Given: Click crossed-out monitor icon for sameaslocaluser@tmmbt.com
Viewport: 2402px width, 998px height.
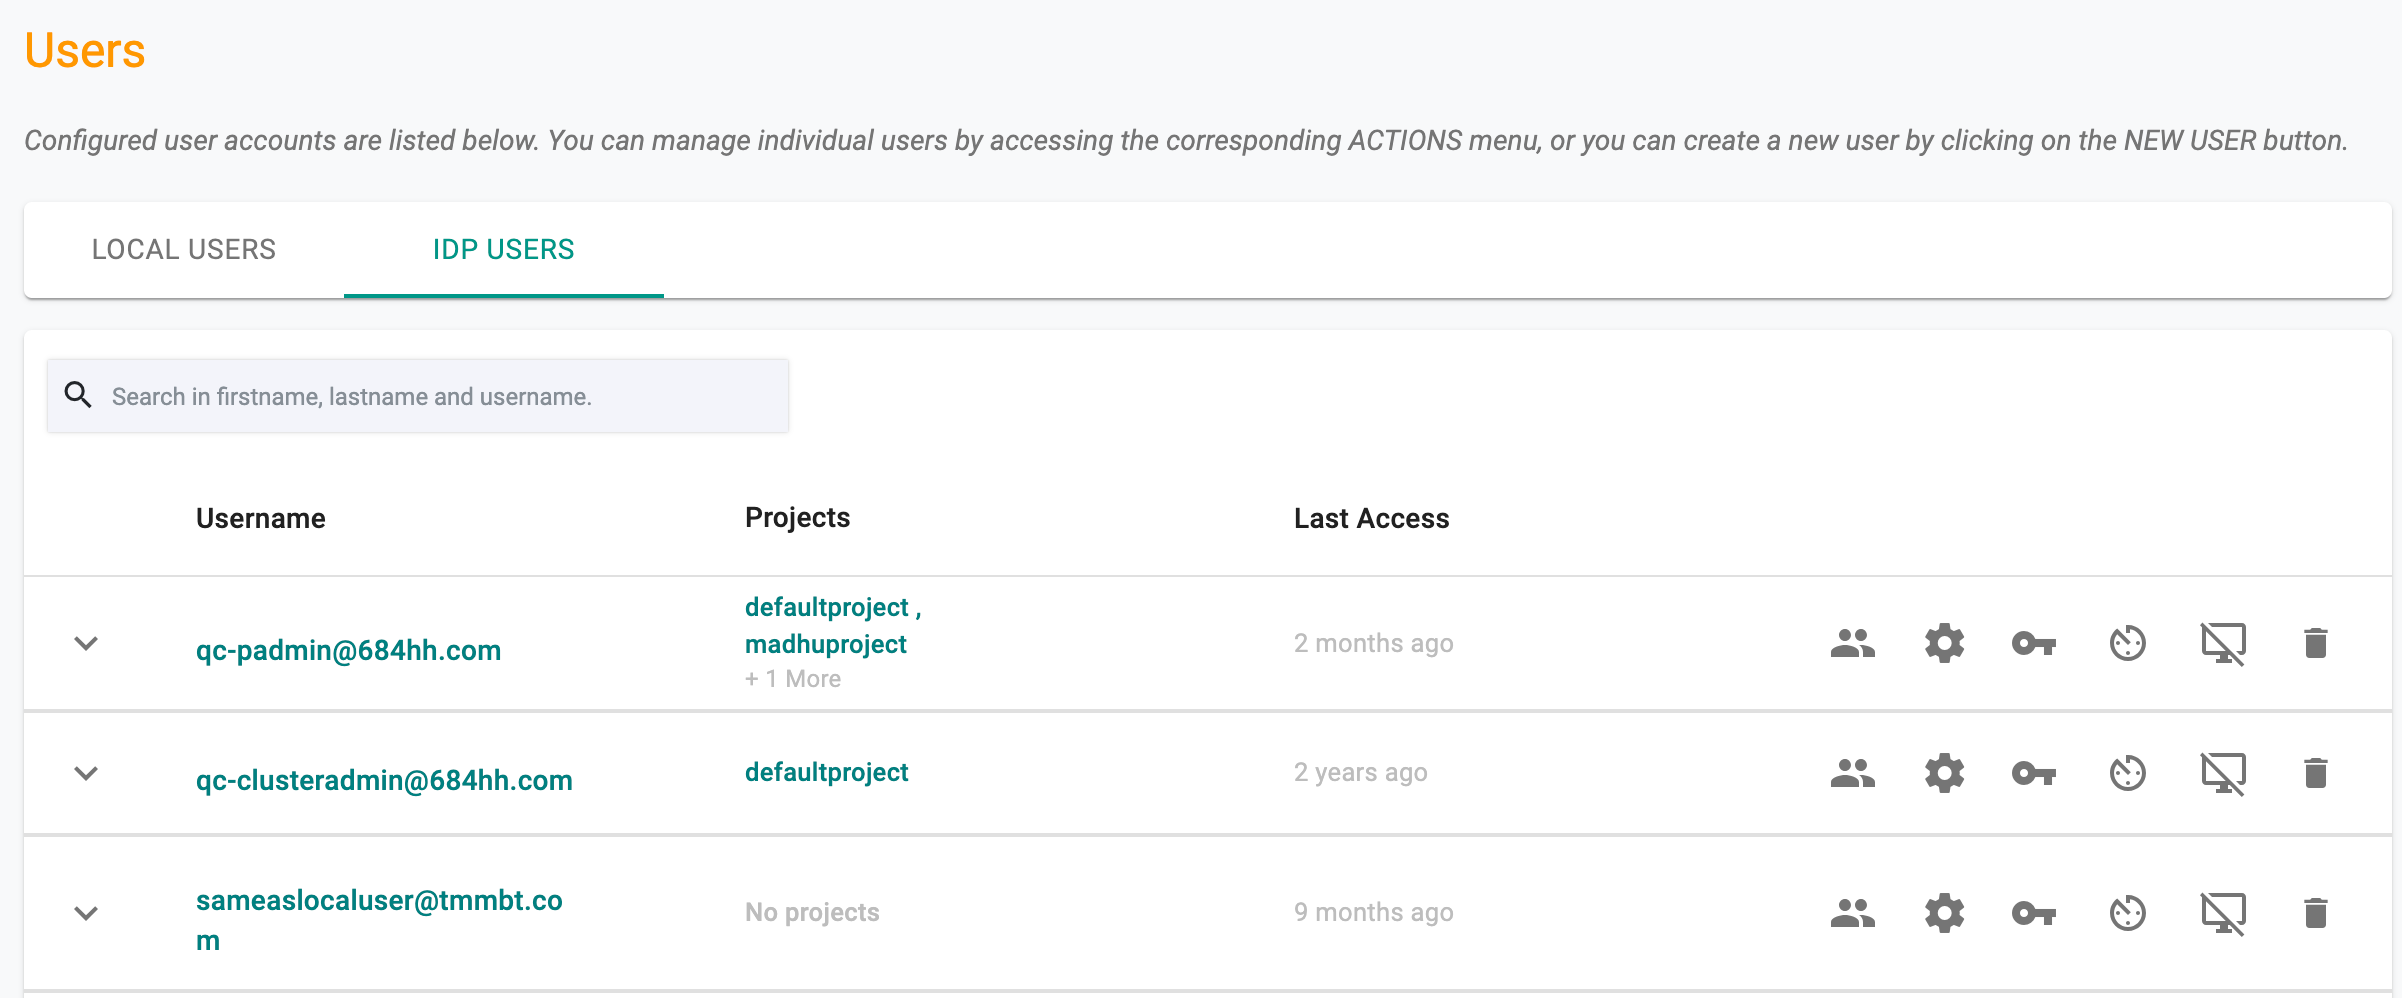Looking at the screenshot, I should pyautogui.click(x=2223, y=913).
